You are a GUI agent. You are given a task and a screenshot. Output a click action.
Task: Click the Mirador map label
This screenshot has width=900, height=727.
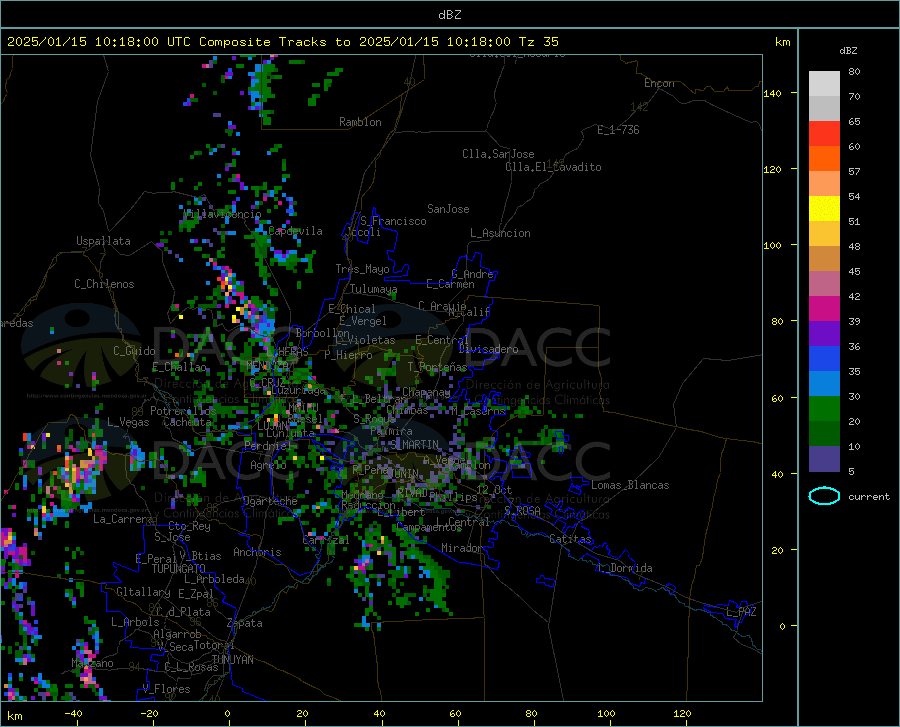(x=461, y=548)
